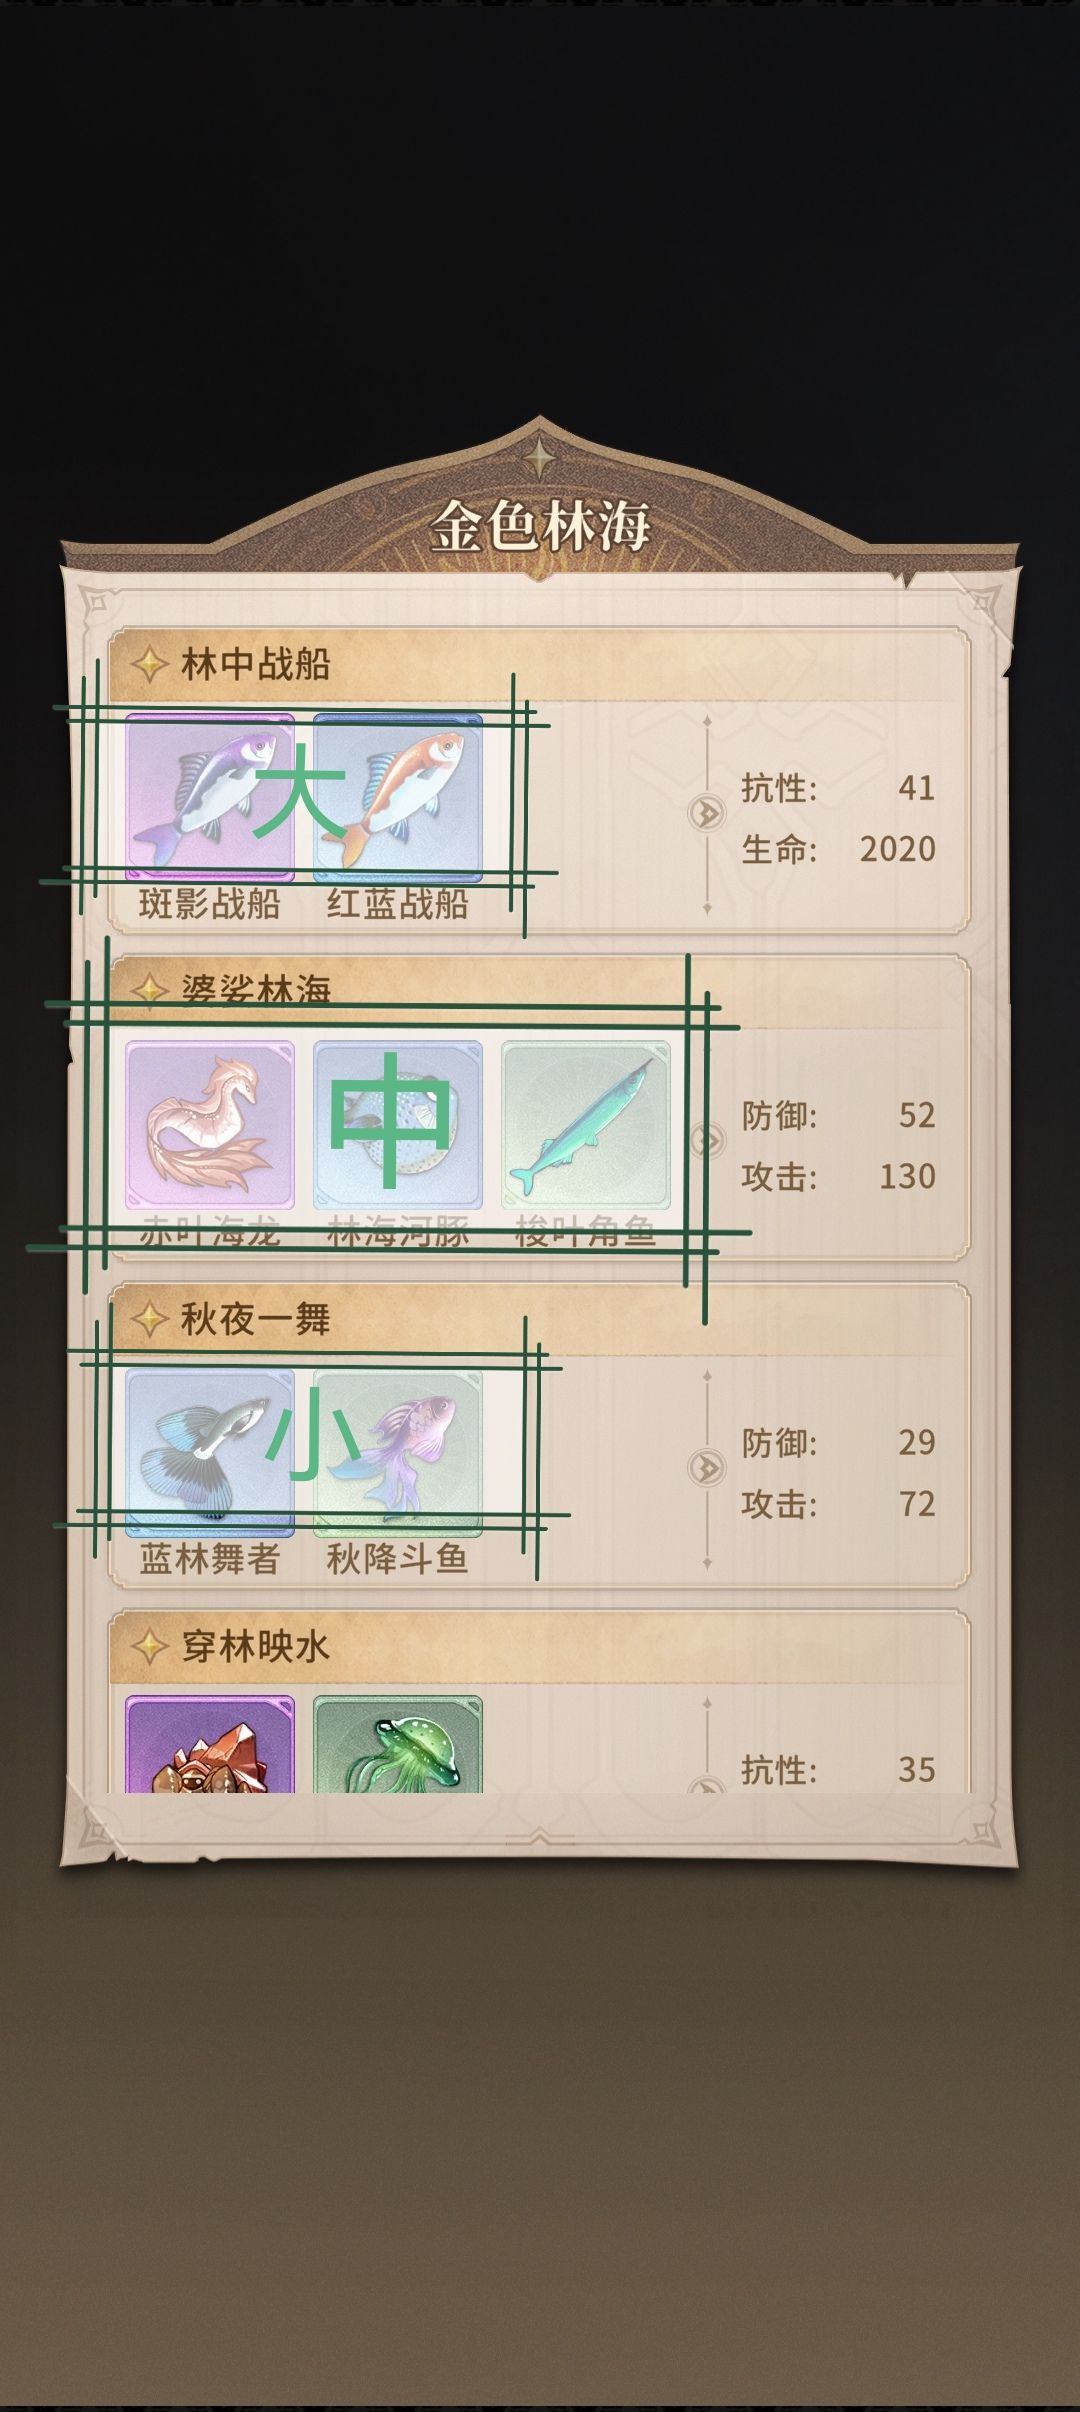Tap the 秋降斗鱼 betta fish icon
Screen dimensions: 1080x2412
coord(398,1453)
